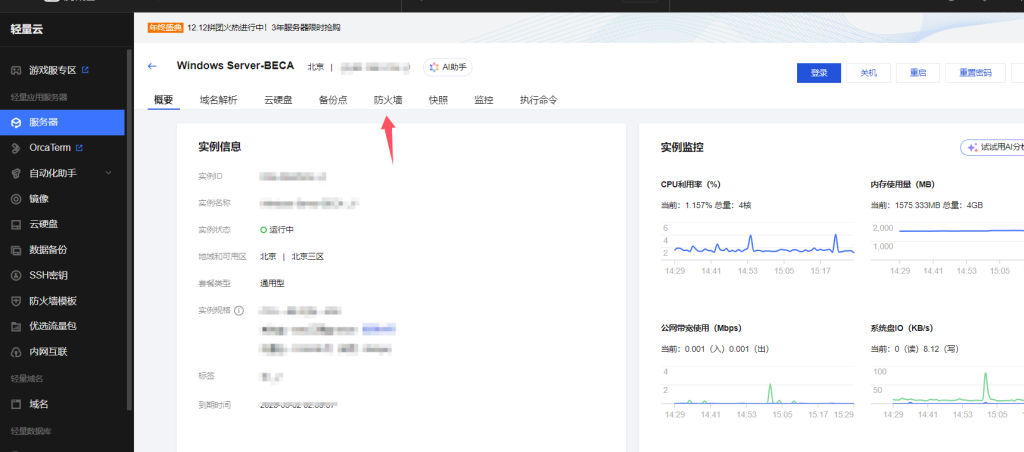The width and height of the screenshot is (1024, 452).
Task: Click the 数据备份 sidebar icon
Action: [16, 250]
